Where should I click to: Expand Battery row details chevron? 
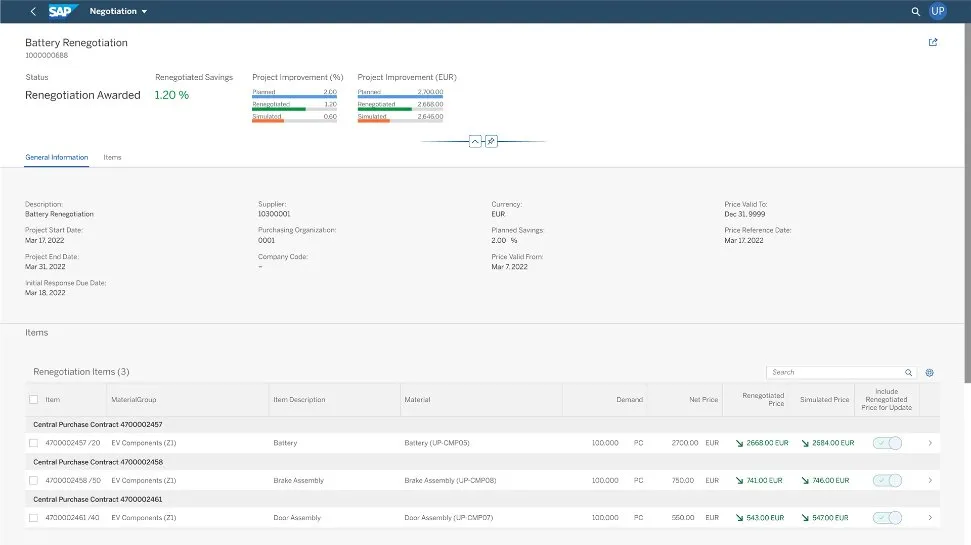coord(930,442)
